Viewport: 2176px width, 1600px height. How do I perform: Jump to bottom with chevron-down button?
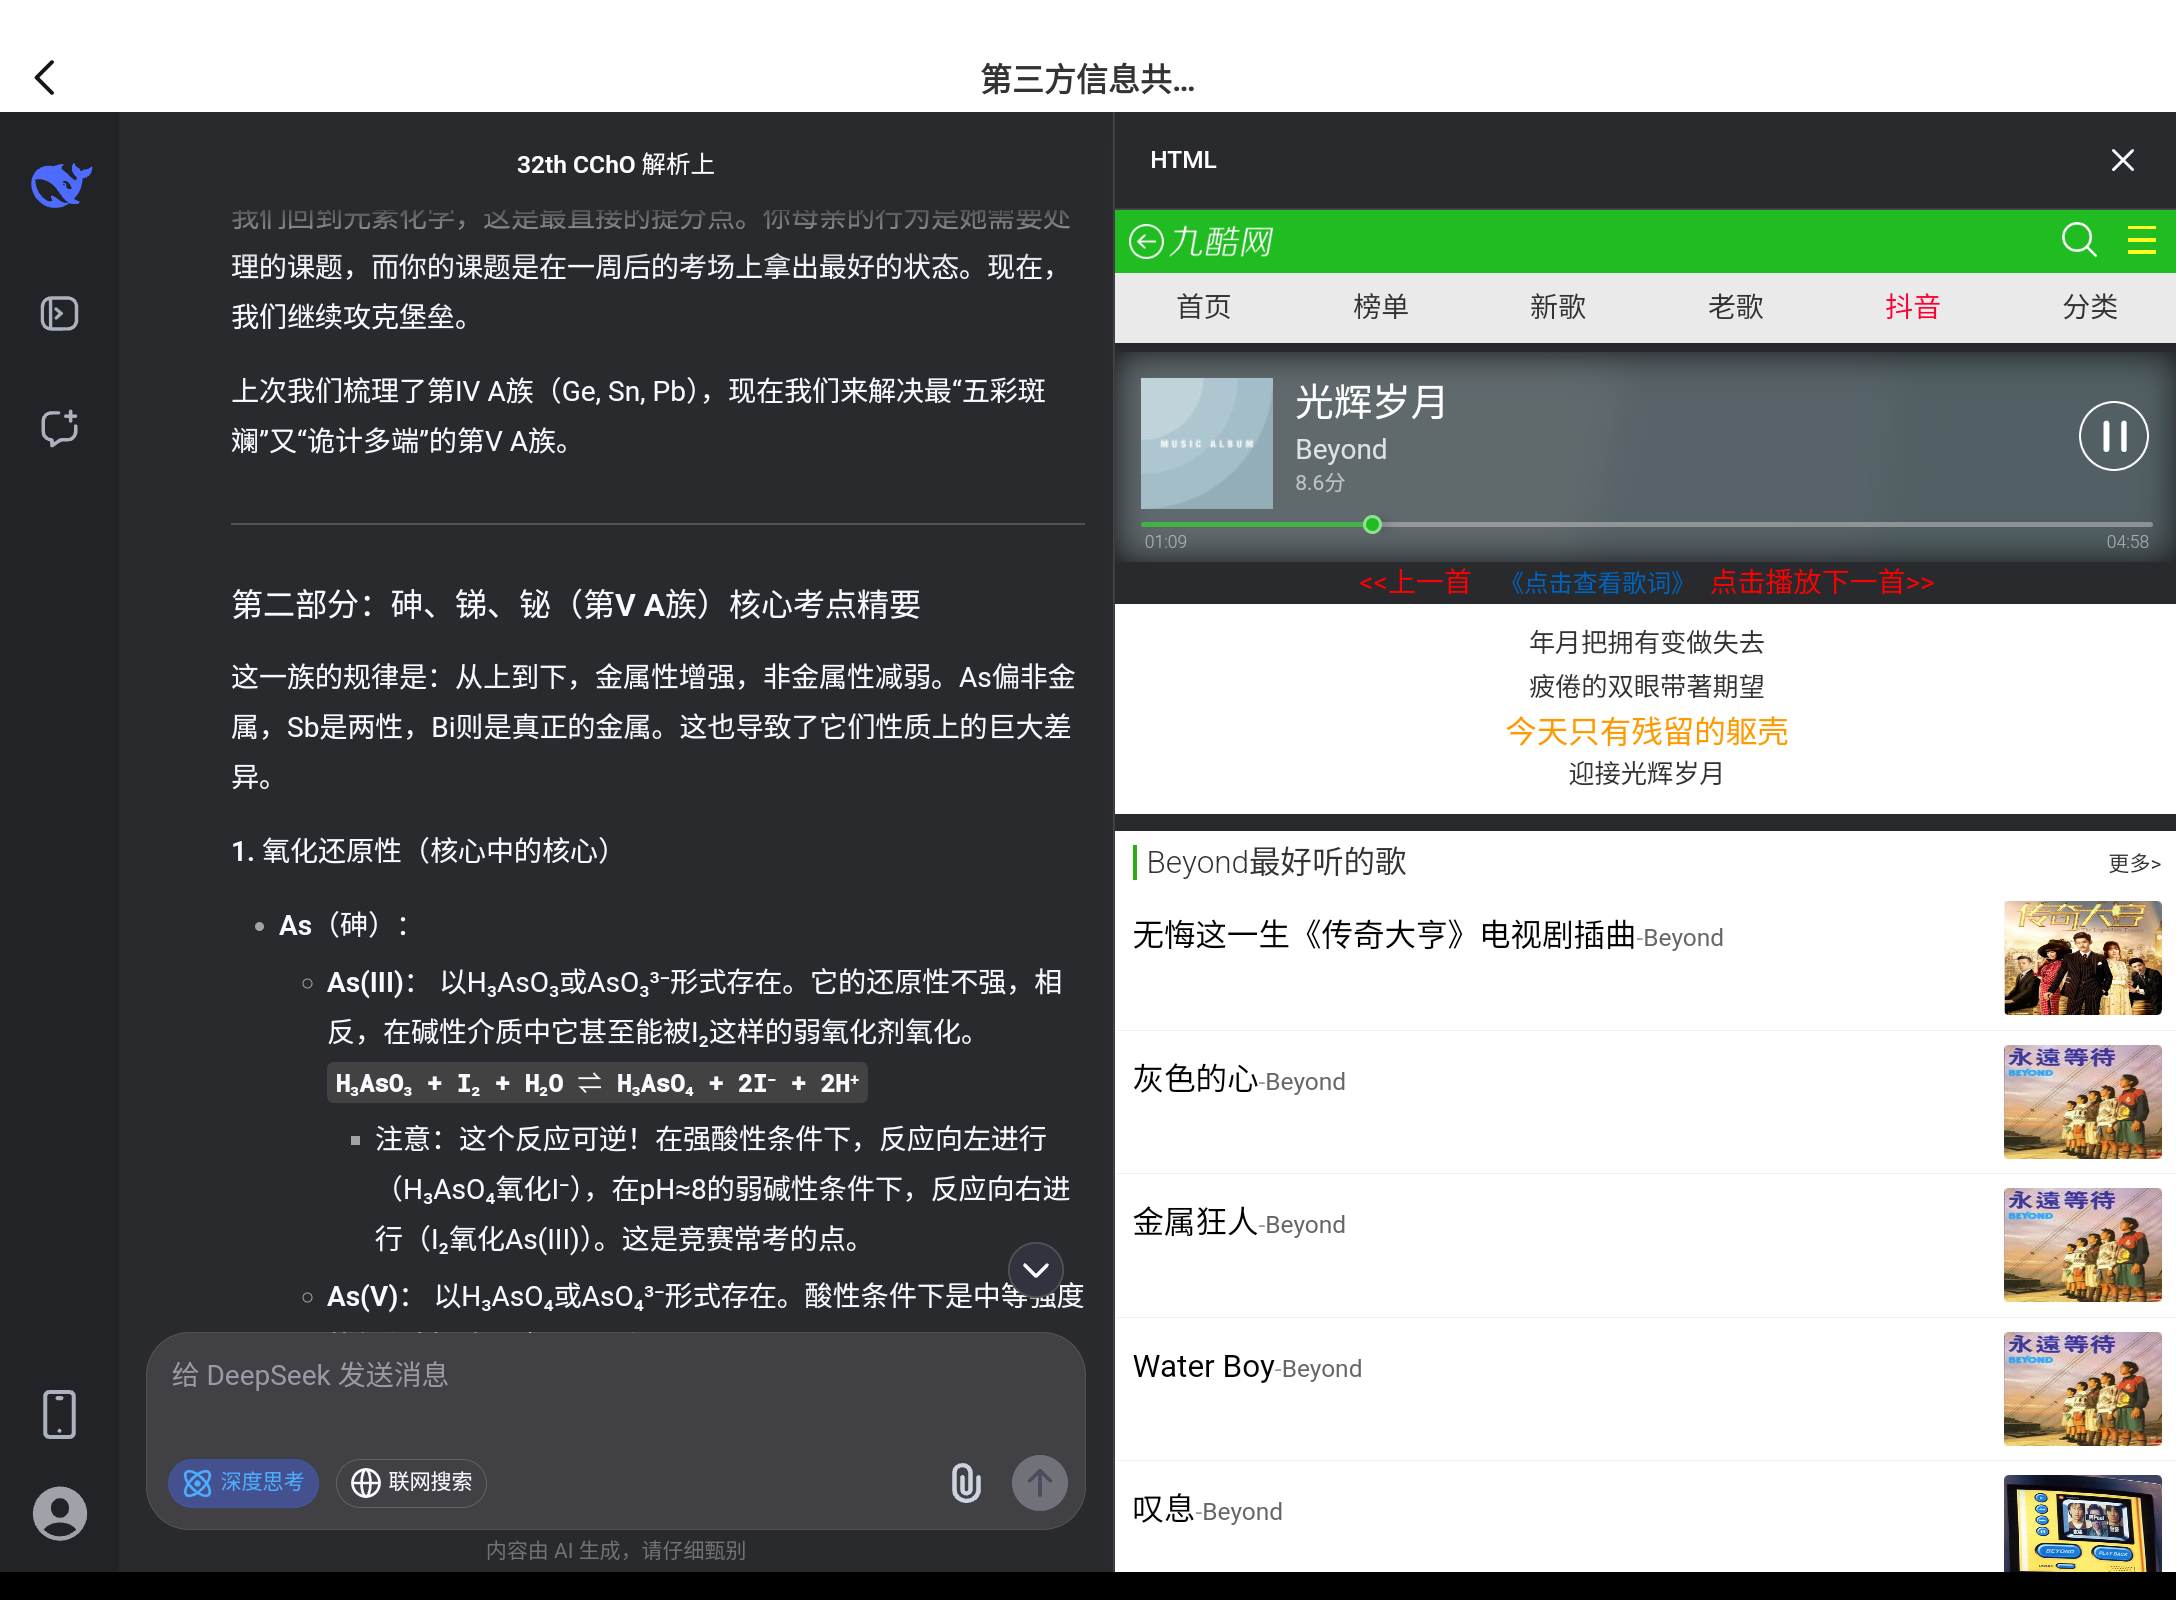click(x=1036, y=1270)
